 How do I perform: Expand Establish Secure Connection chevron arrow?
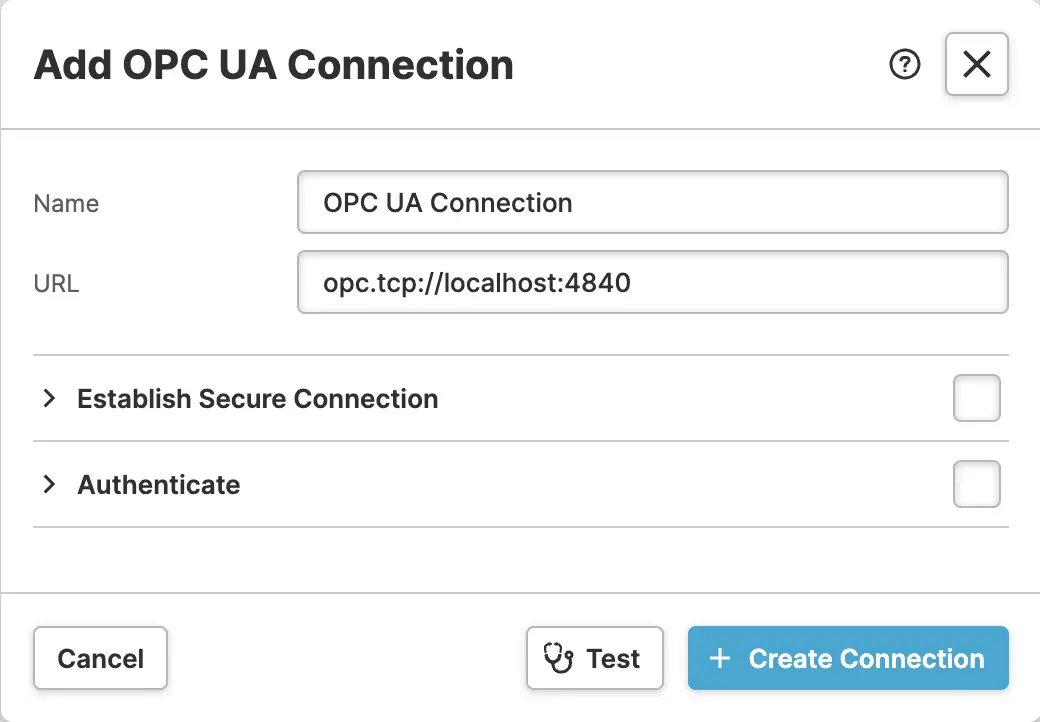coord(48,399)
